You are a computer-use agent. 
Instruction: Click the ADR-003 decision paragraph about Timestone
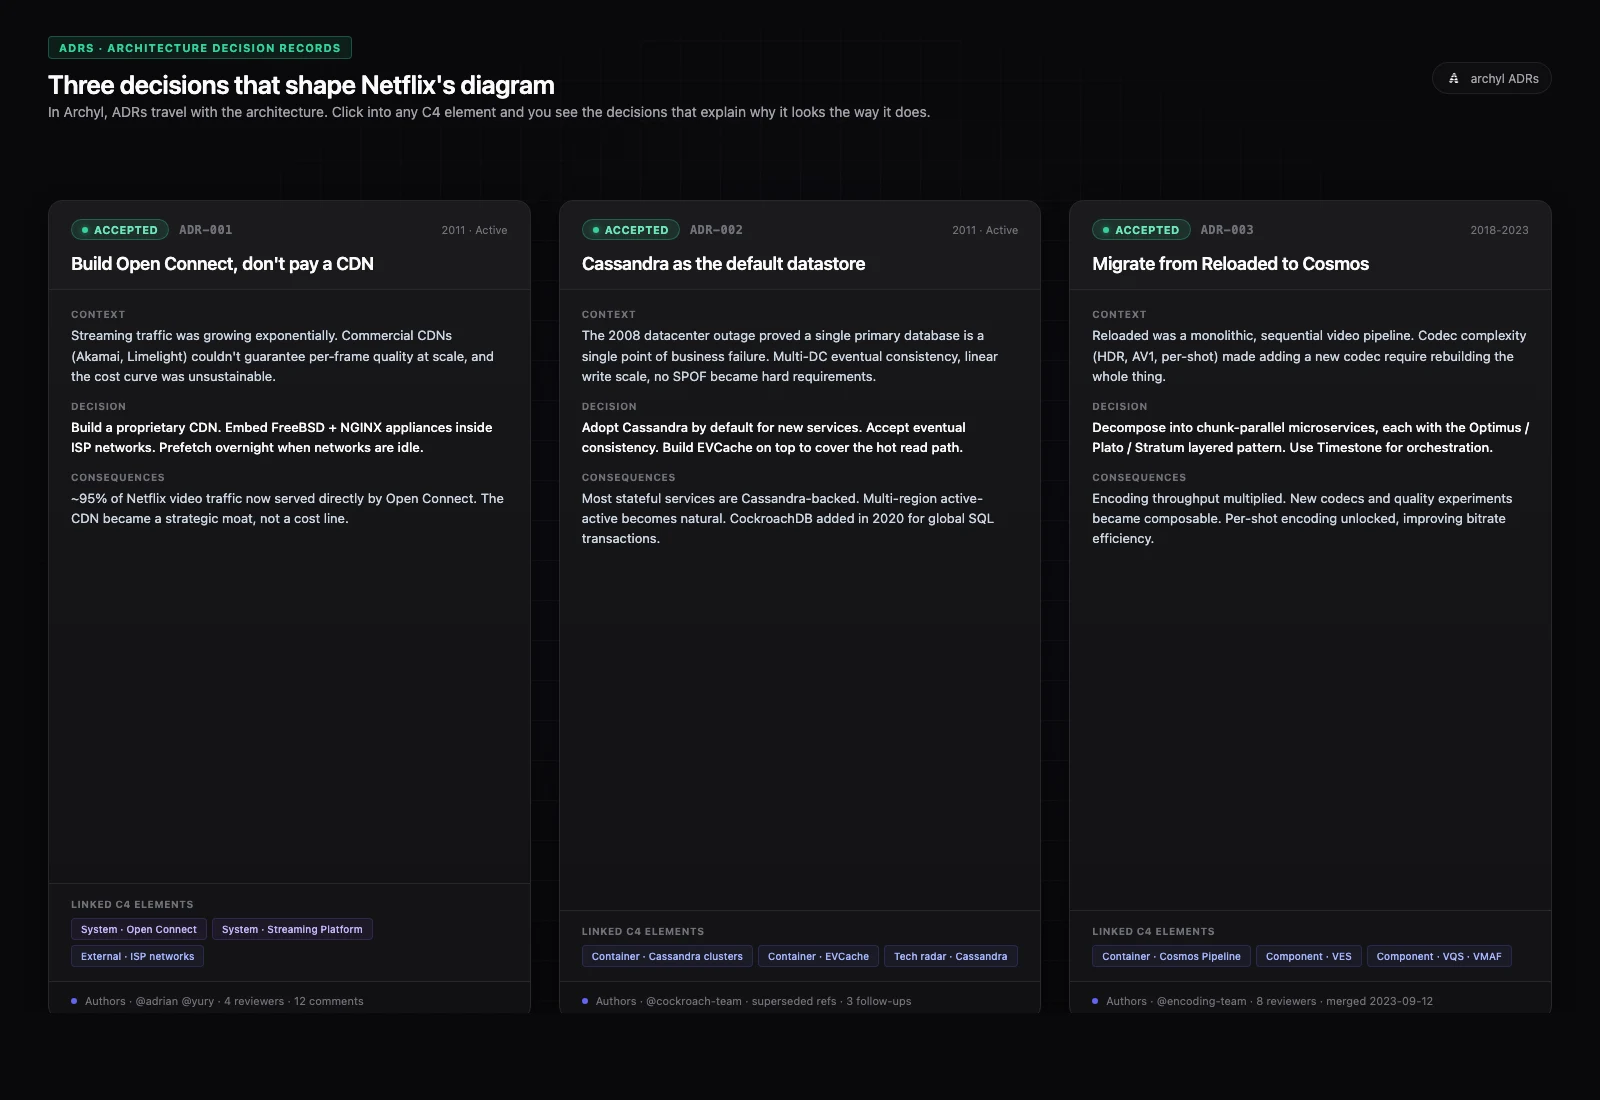coord(1310,437)
